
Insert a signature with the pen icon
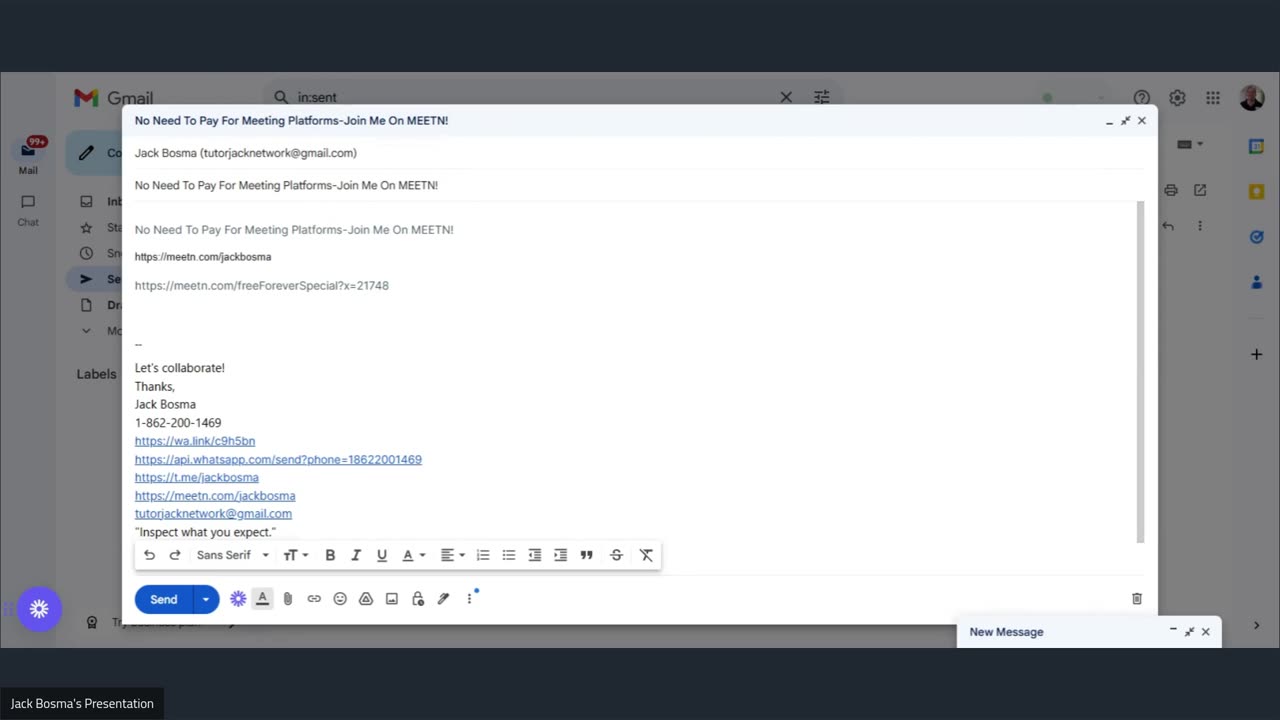444,598
